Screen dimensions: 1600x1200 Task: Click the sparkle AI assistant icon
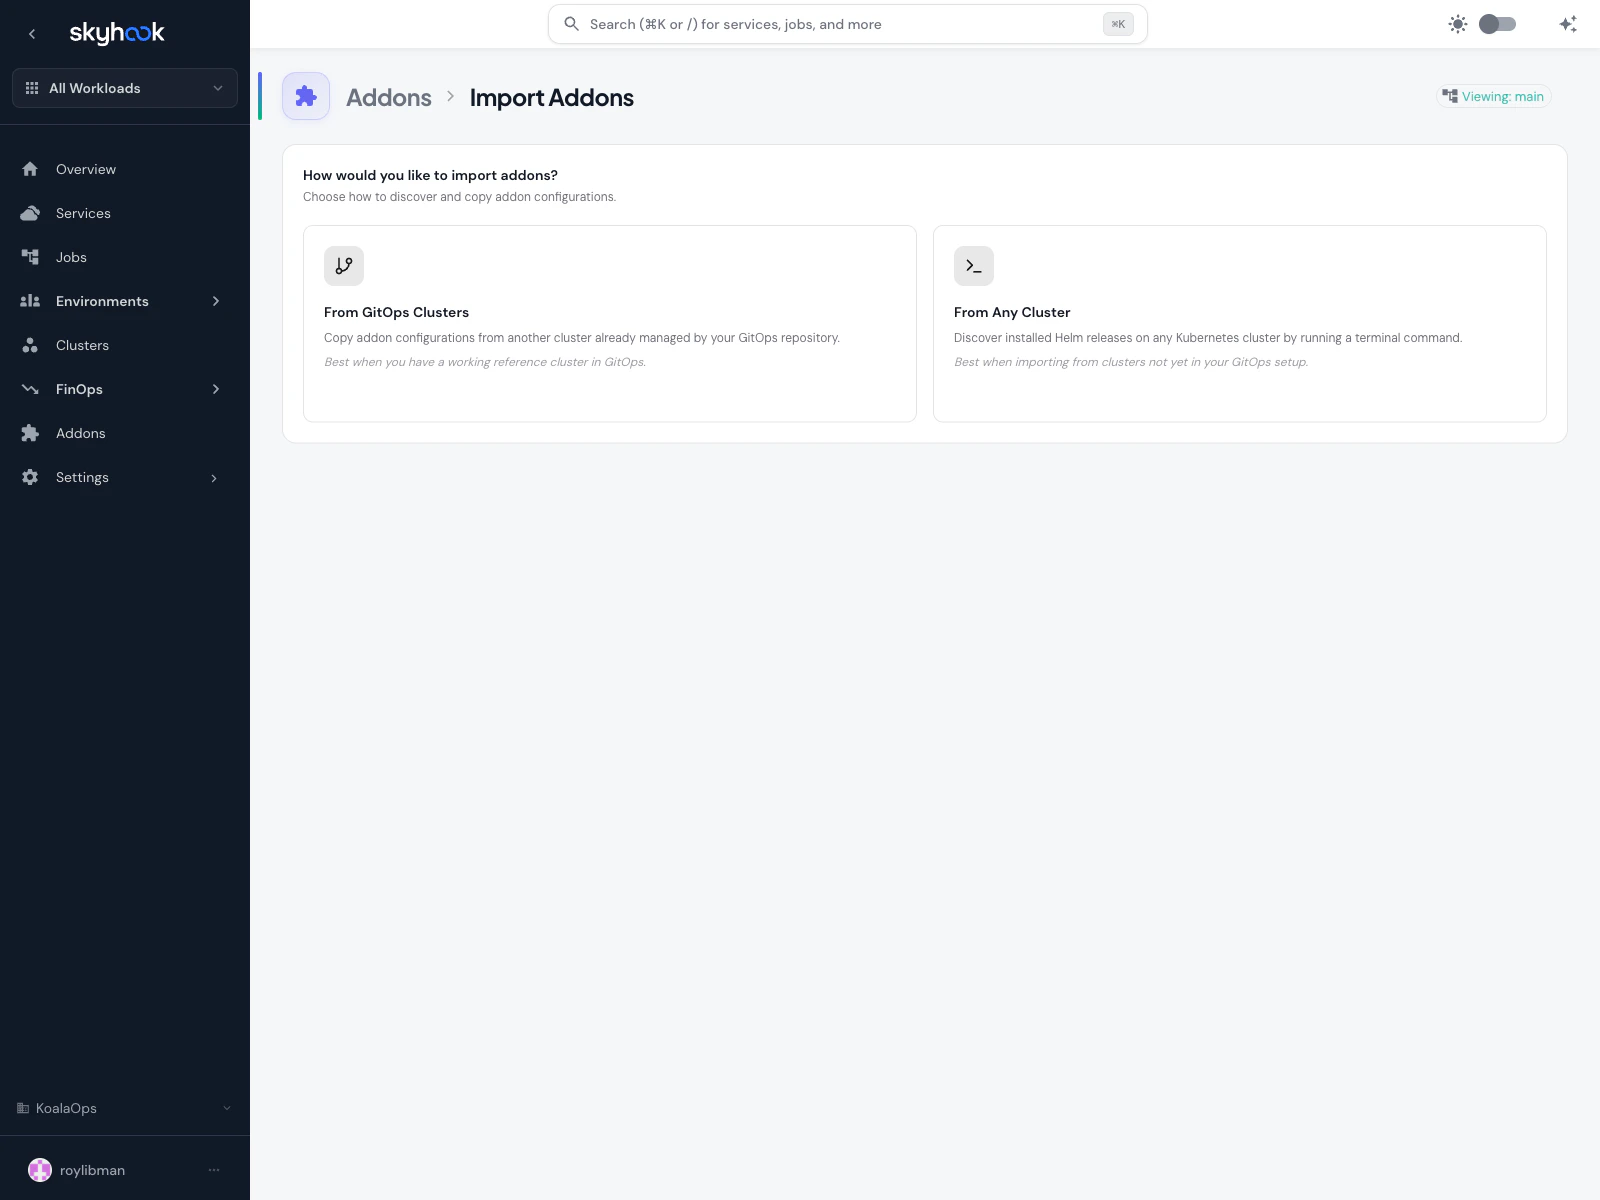(1567, 23)
